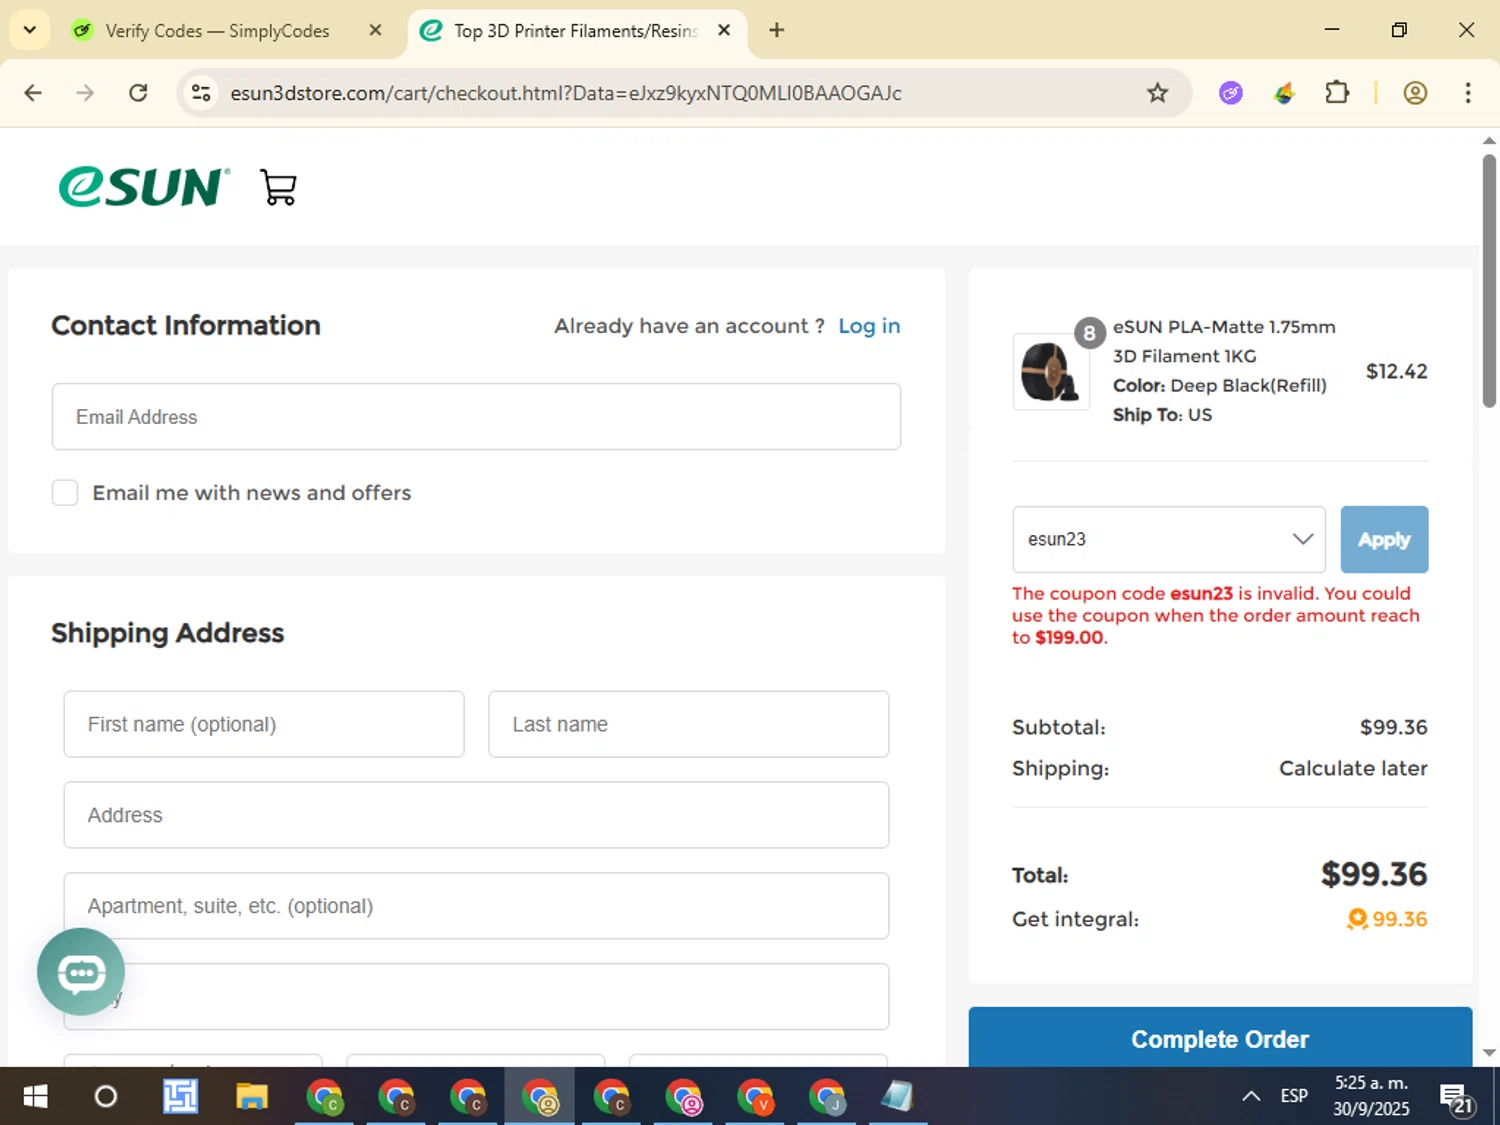Viewport: 1500px width, 1125px height.
Task: Open the Chrome Extensions puzzle icon
Action: coord(1336,93)
